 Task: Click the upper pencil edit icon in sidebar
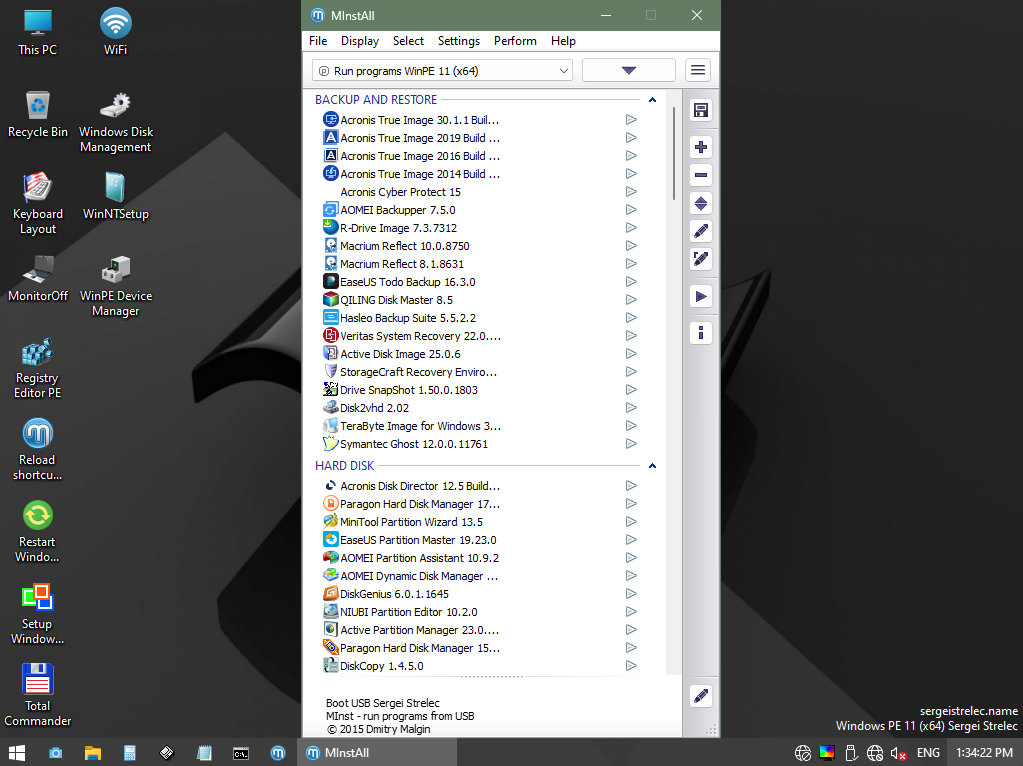pyautogui.click(x=701, y=231)
